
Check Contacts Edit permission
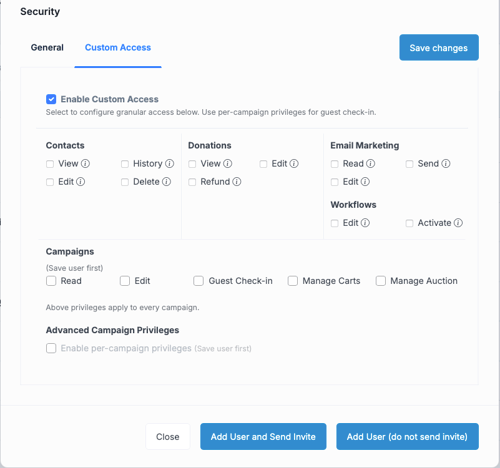pos(50,182)
